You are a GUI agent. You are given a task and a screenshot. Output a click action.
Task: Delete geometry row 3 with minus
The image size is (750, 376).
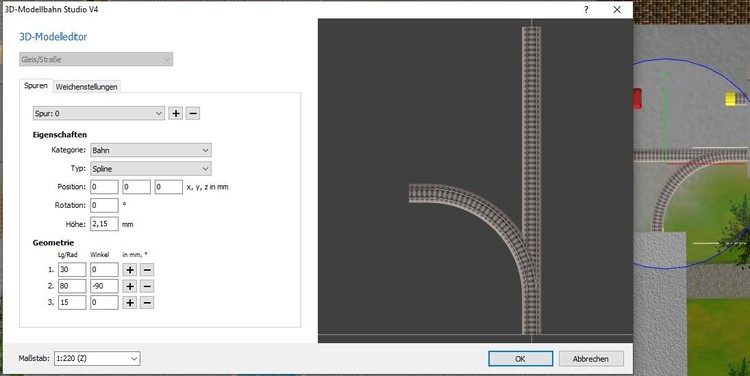(147, 303)
